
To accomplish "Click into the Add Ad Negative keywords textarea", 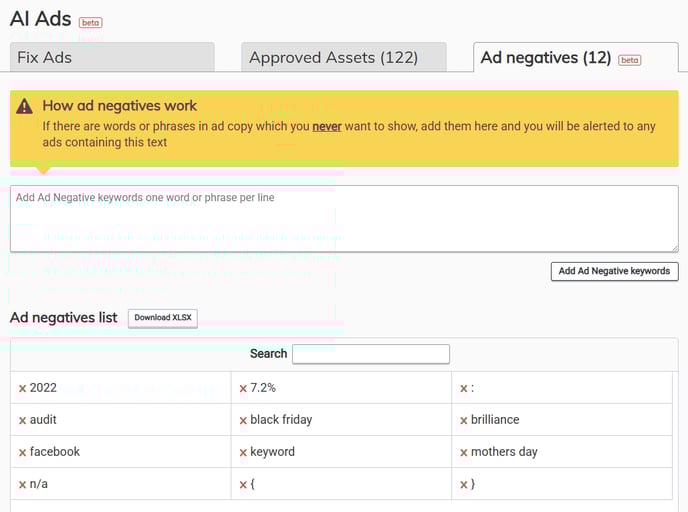I will pos(343,218).
